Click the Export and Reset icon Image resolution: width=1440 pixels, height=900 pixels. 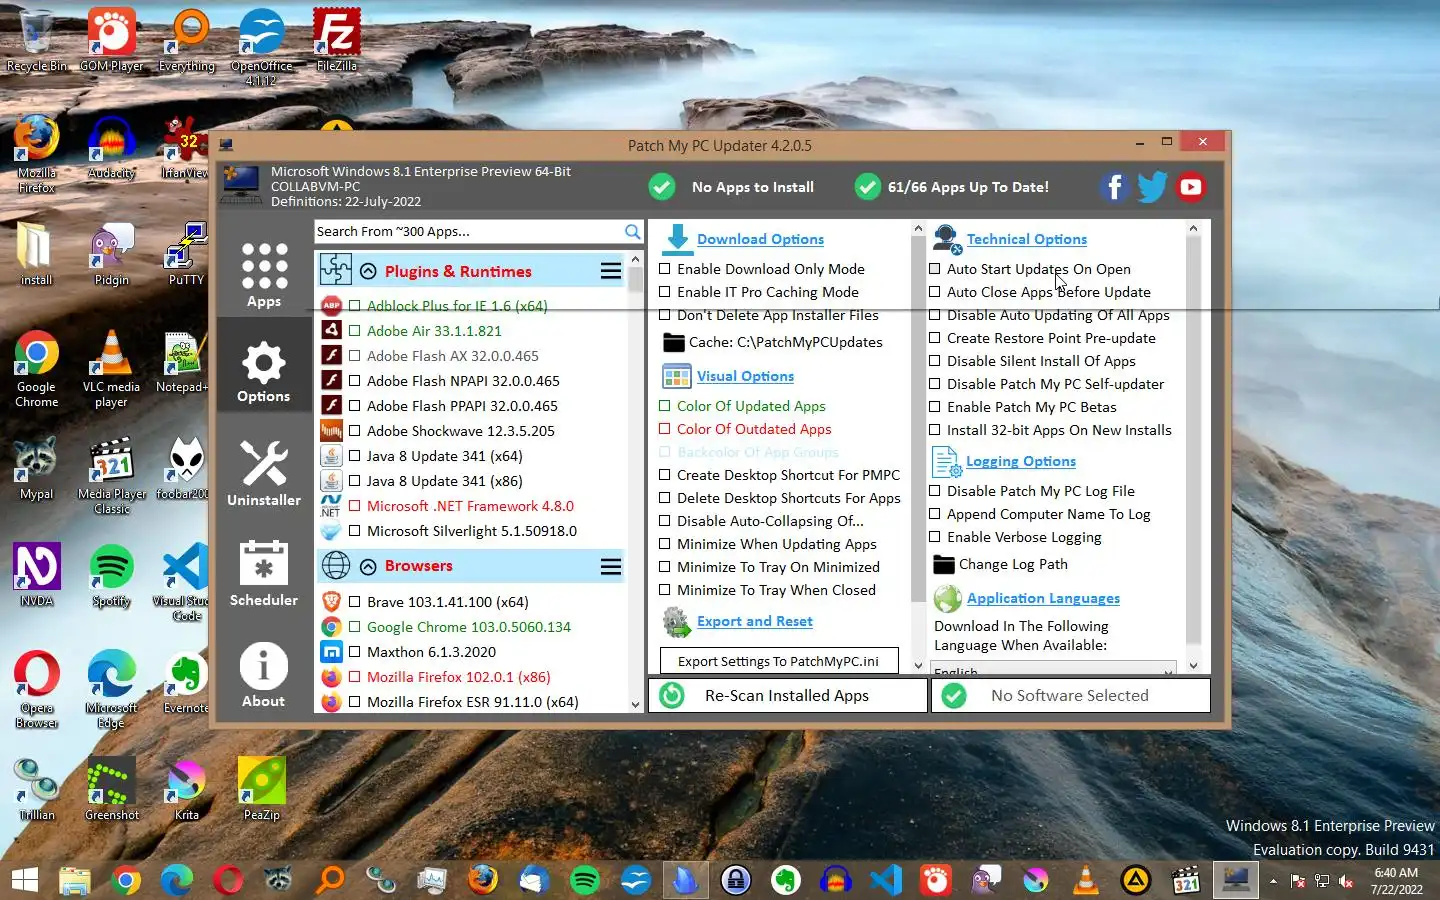pyautogui.click(x=677, y=621)
